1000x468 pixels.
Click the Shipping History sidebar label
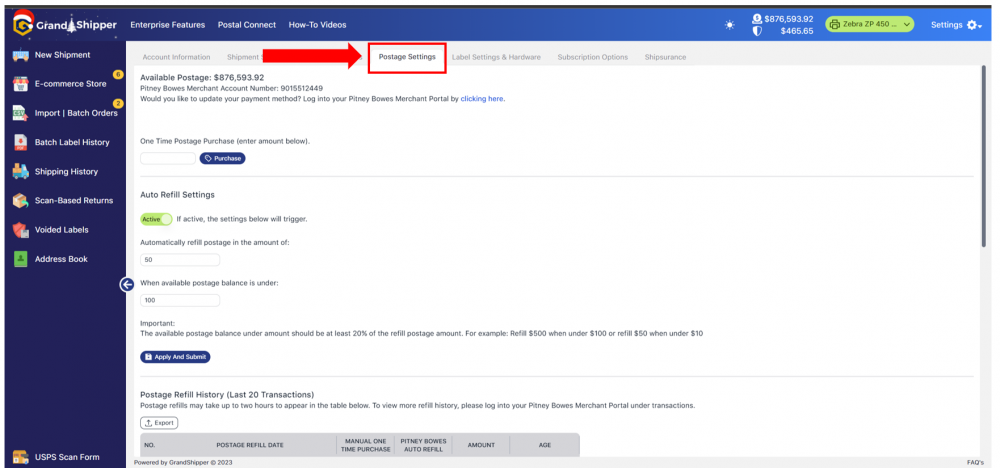tap(66, 172)
